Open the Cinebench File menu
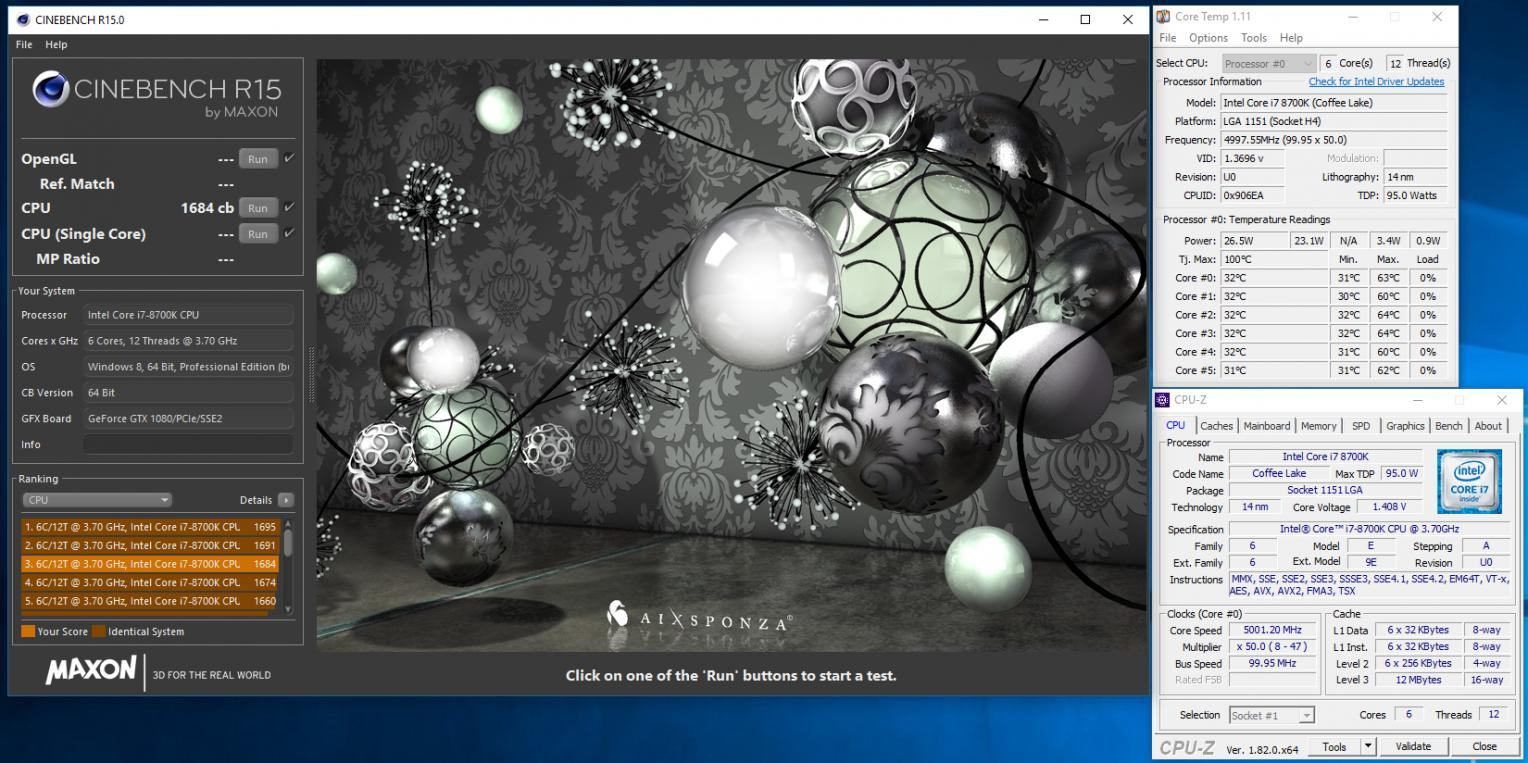The height and width of the screenshot is (763, 1528). 24,44
